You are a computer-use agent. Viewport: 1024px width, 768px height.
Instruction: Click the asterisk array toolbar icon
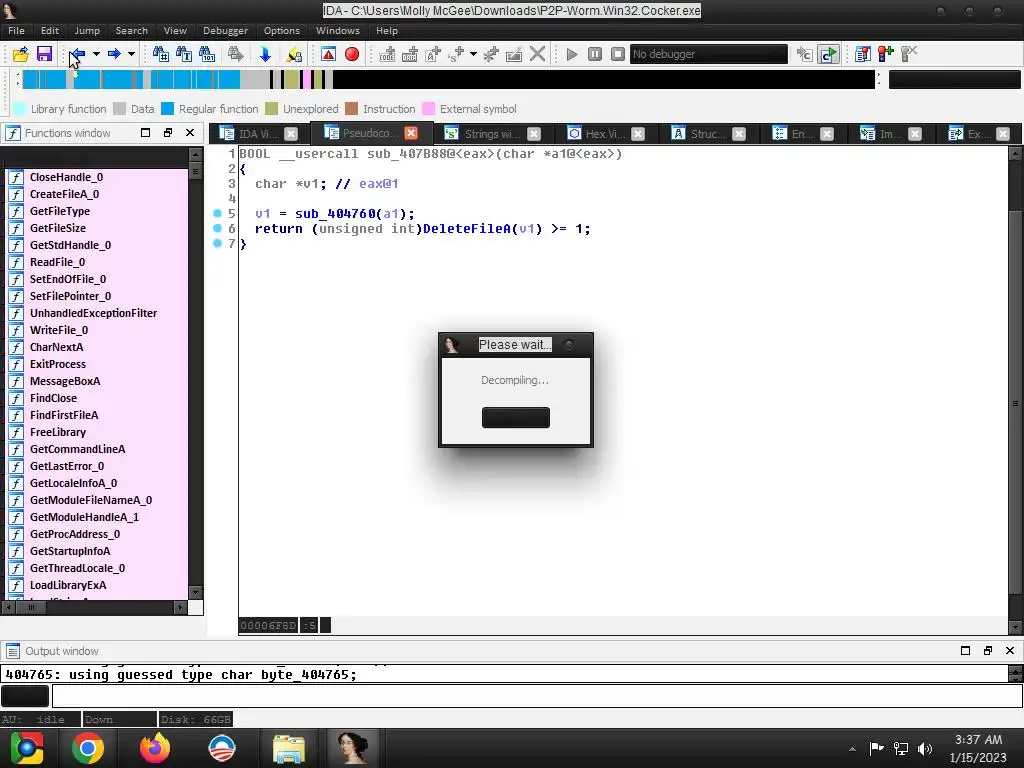click(490, 54)
